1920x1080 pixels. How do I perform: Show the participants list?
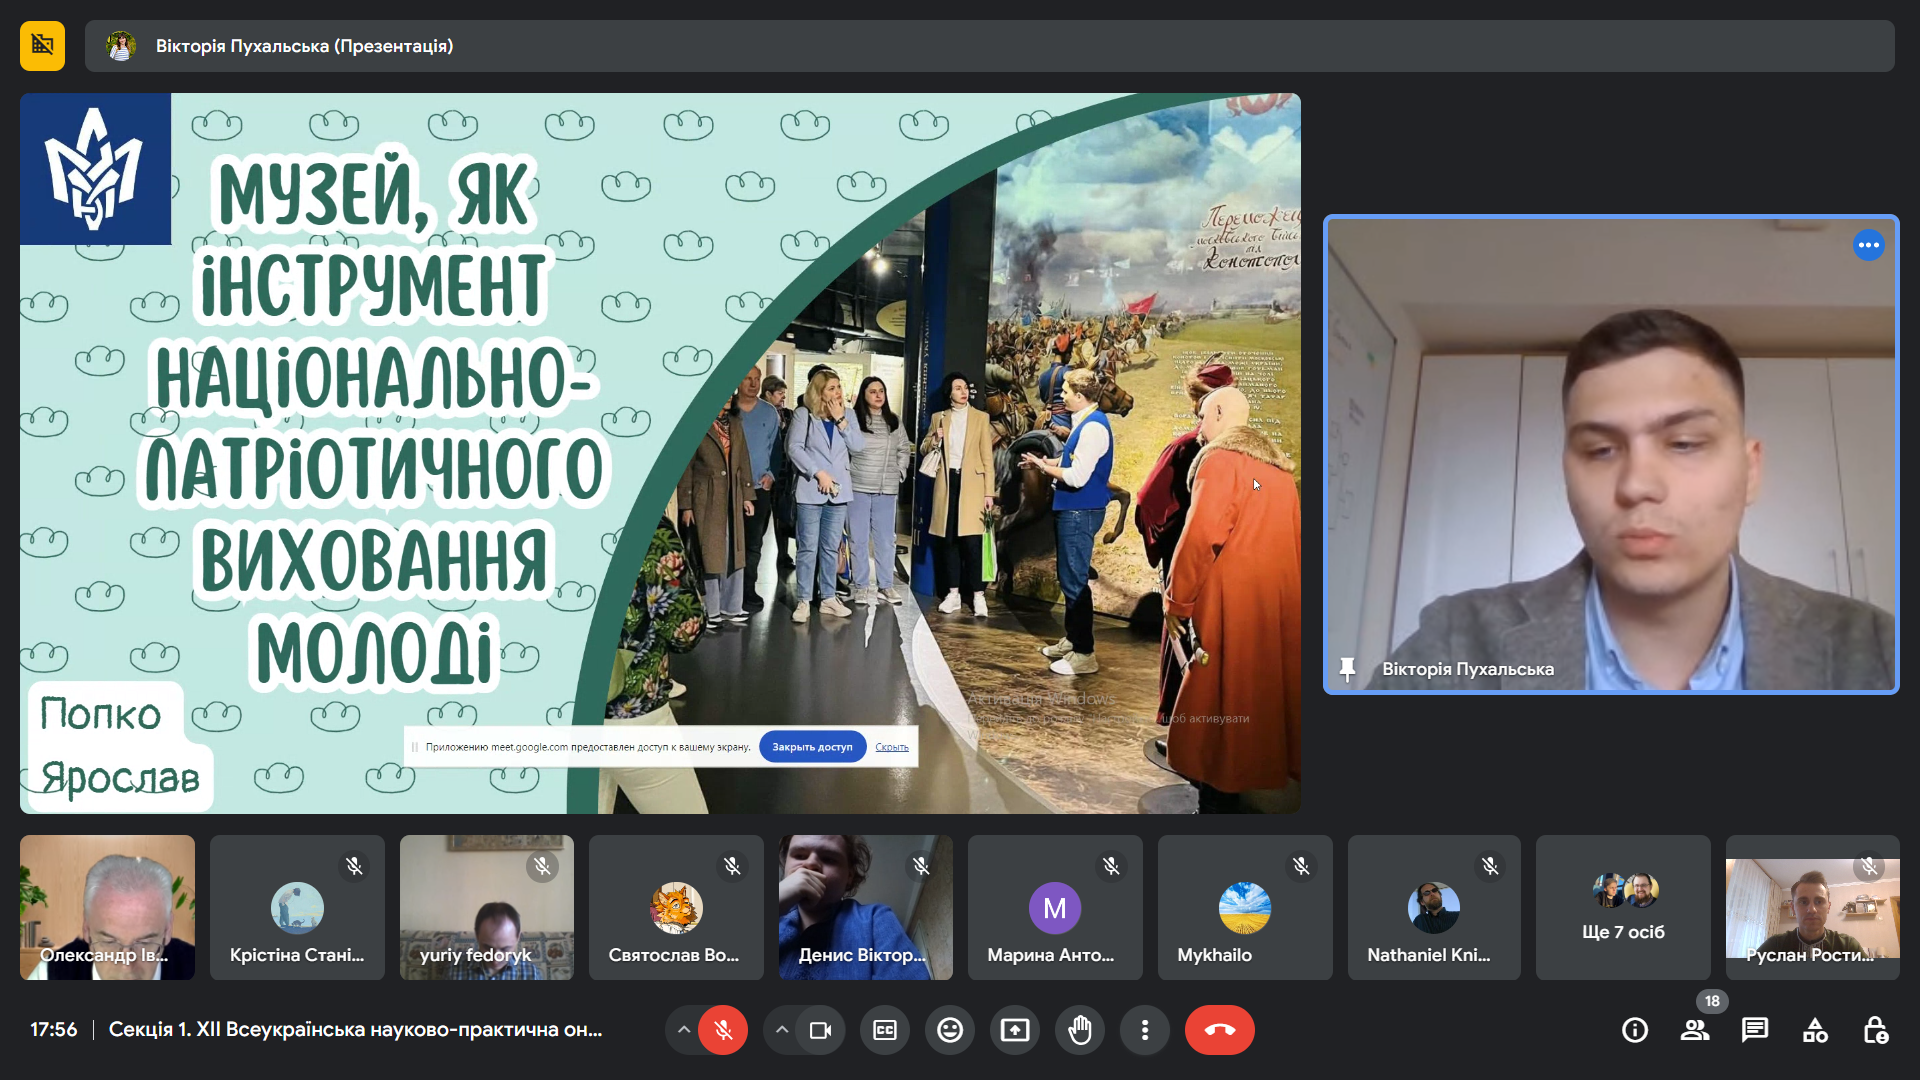pyautogui.click(x=1695, y=1030)
